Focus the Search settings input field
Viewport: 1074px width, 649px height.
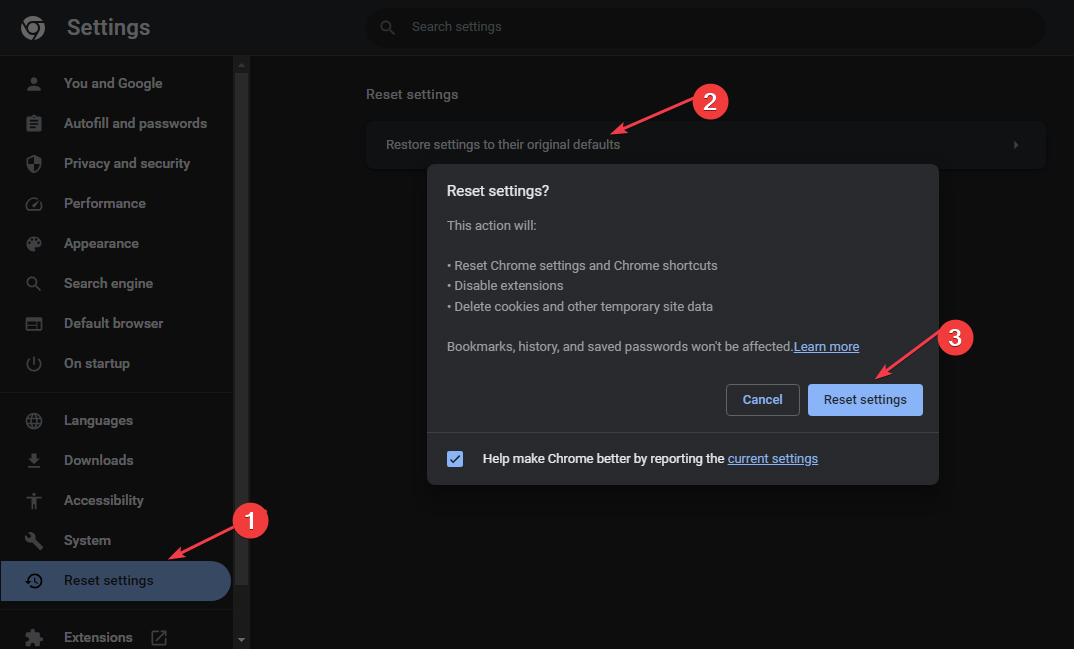point(705,27)
